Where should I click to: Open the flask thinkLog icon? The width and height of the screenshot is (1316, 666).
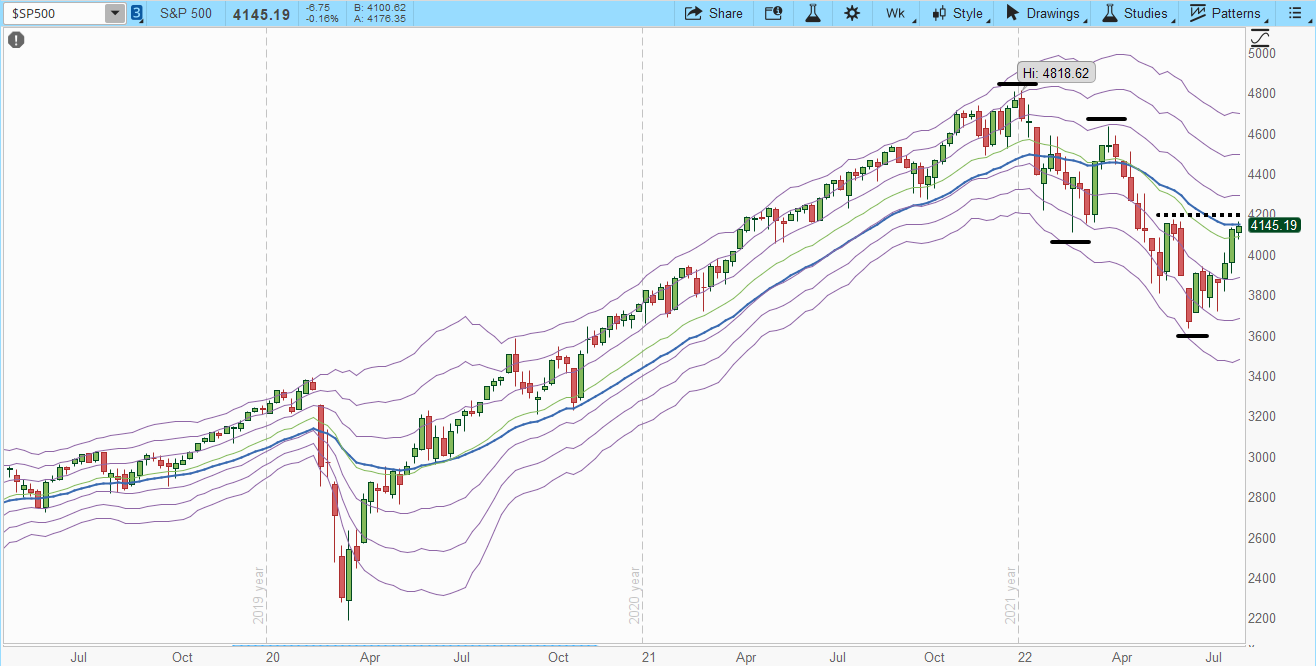point(812,13)
